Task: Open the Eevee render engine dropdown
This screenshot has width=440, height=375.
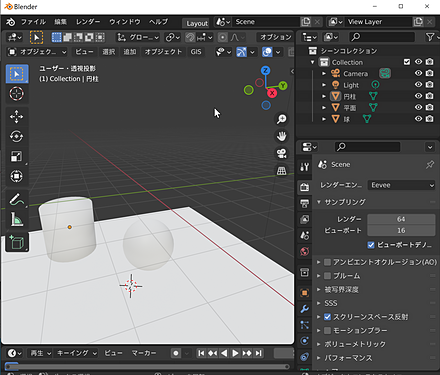Action: 401,185
